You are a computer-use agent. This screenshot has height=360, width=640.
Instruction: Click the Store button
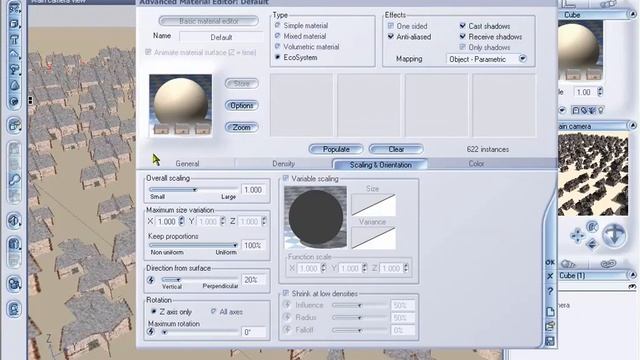[x=242, y=84]
